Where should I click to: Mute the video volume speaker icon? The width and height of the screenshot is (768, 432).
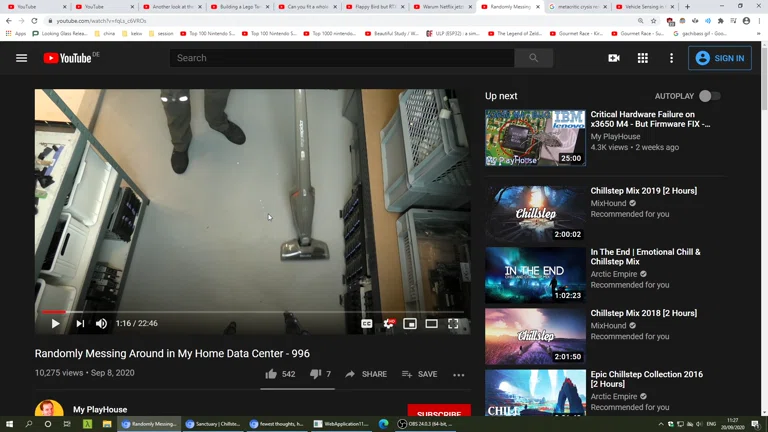click(x=101, y=324)
